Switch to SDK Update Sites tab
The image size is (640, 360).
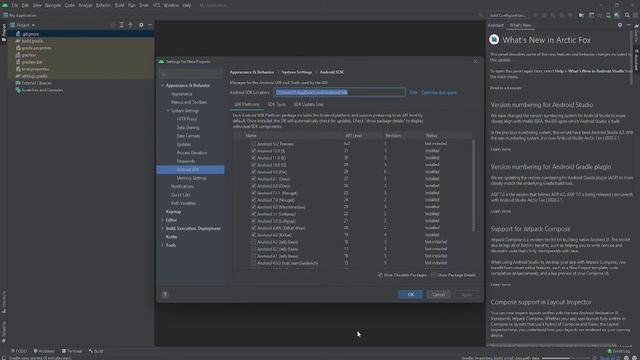(x=309, y=104)
